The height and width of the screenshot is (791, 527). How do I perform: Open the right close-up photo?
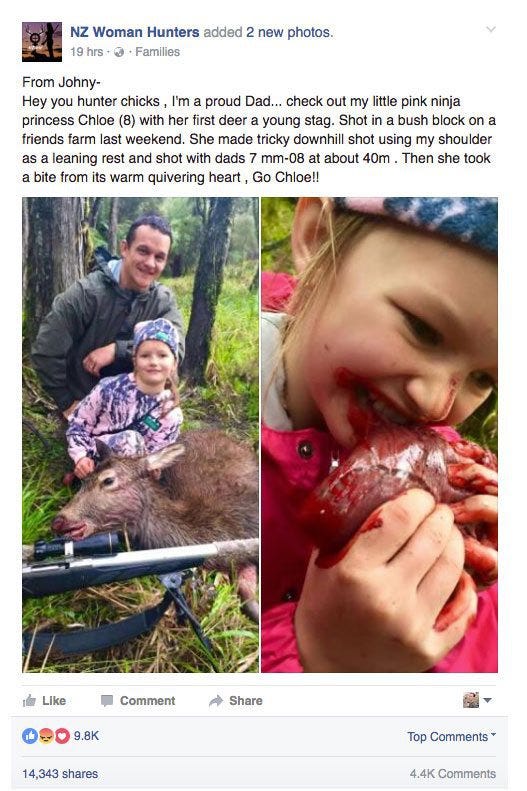(x=379, y=434)
